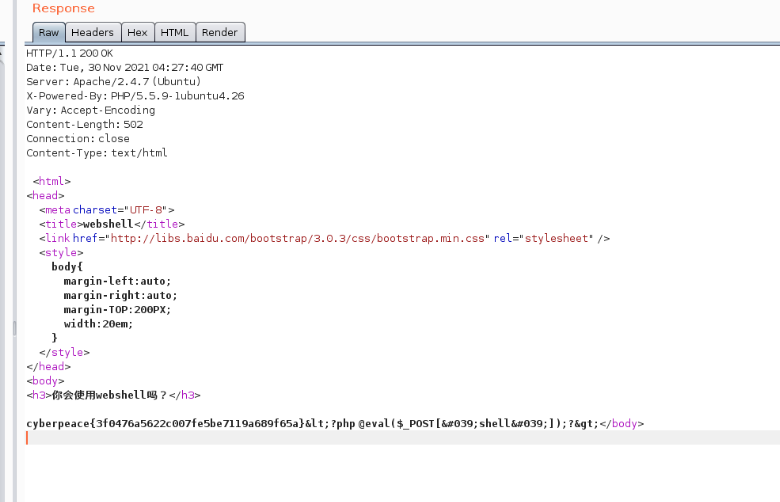Click the left panel splitter handle
780x502 pixels.
tap(14, 328)
